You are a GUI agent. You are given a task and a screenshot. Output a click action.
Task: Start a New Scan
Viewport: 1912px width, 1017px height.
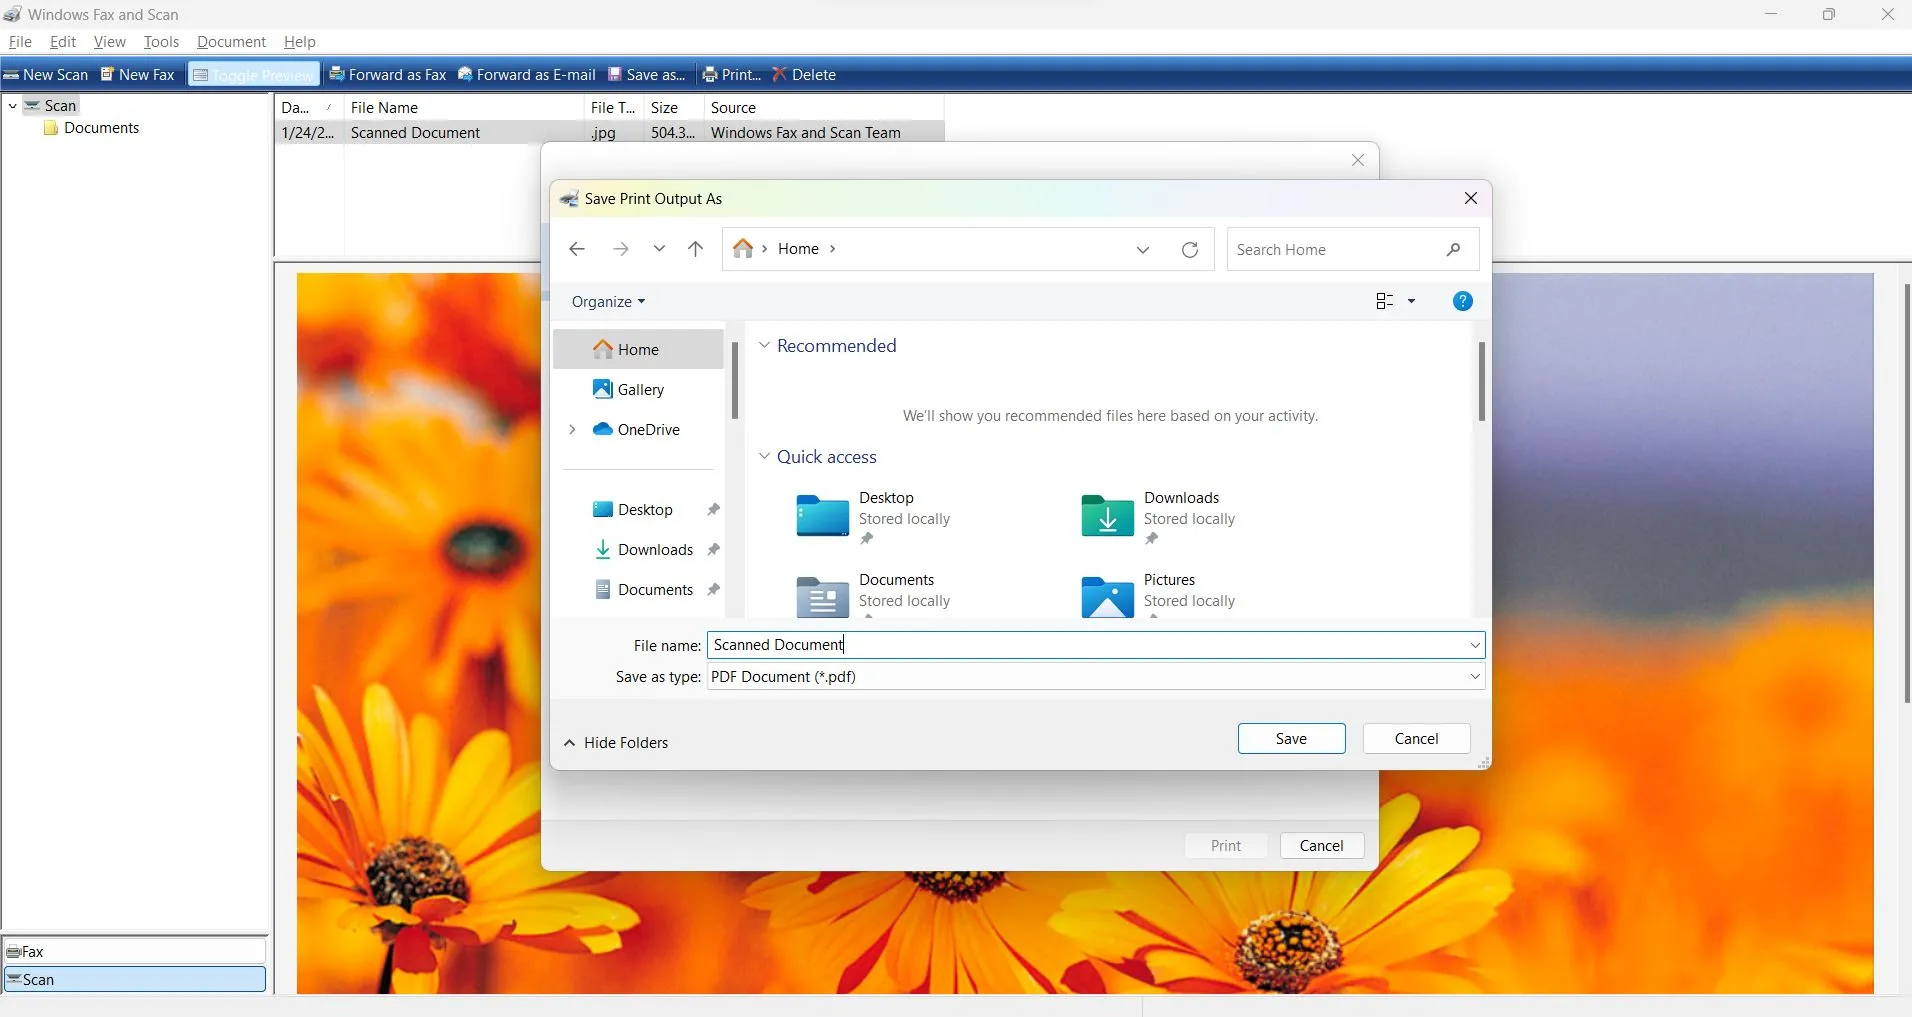point(46,74)
